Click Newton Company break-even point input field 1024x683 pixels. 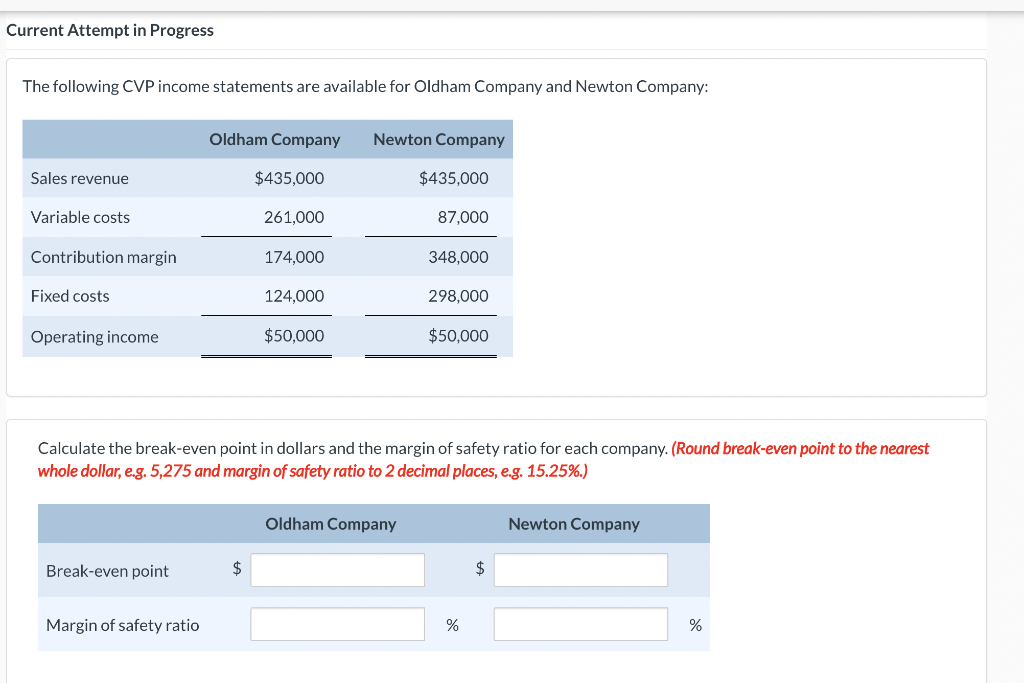point(581,570)
